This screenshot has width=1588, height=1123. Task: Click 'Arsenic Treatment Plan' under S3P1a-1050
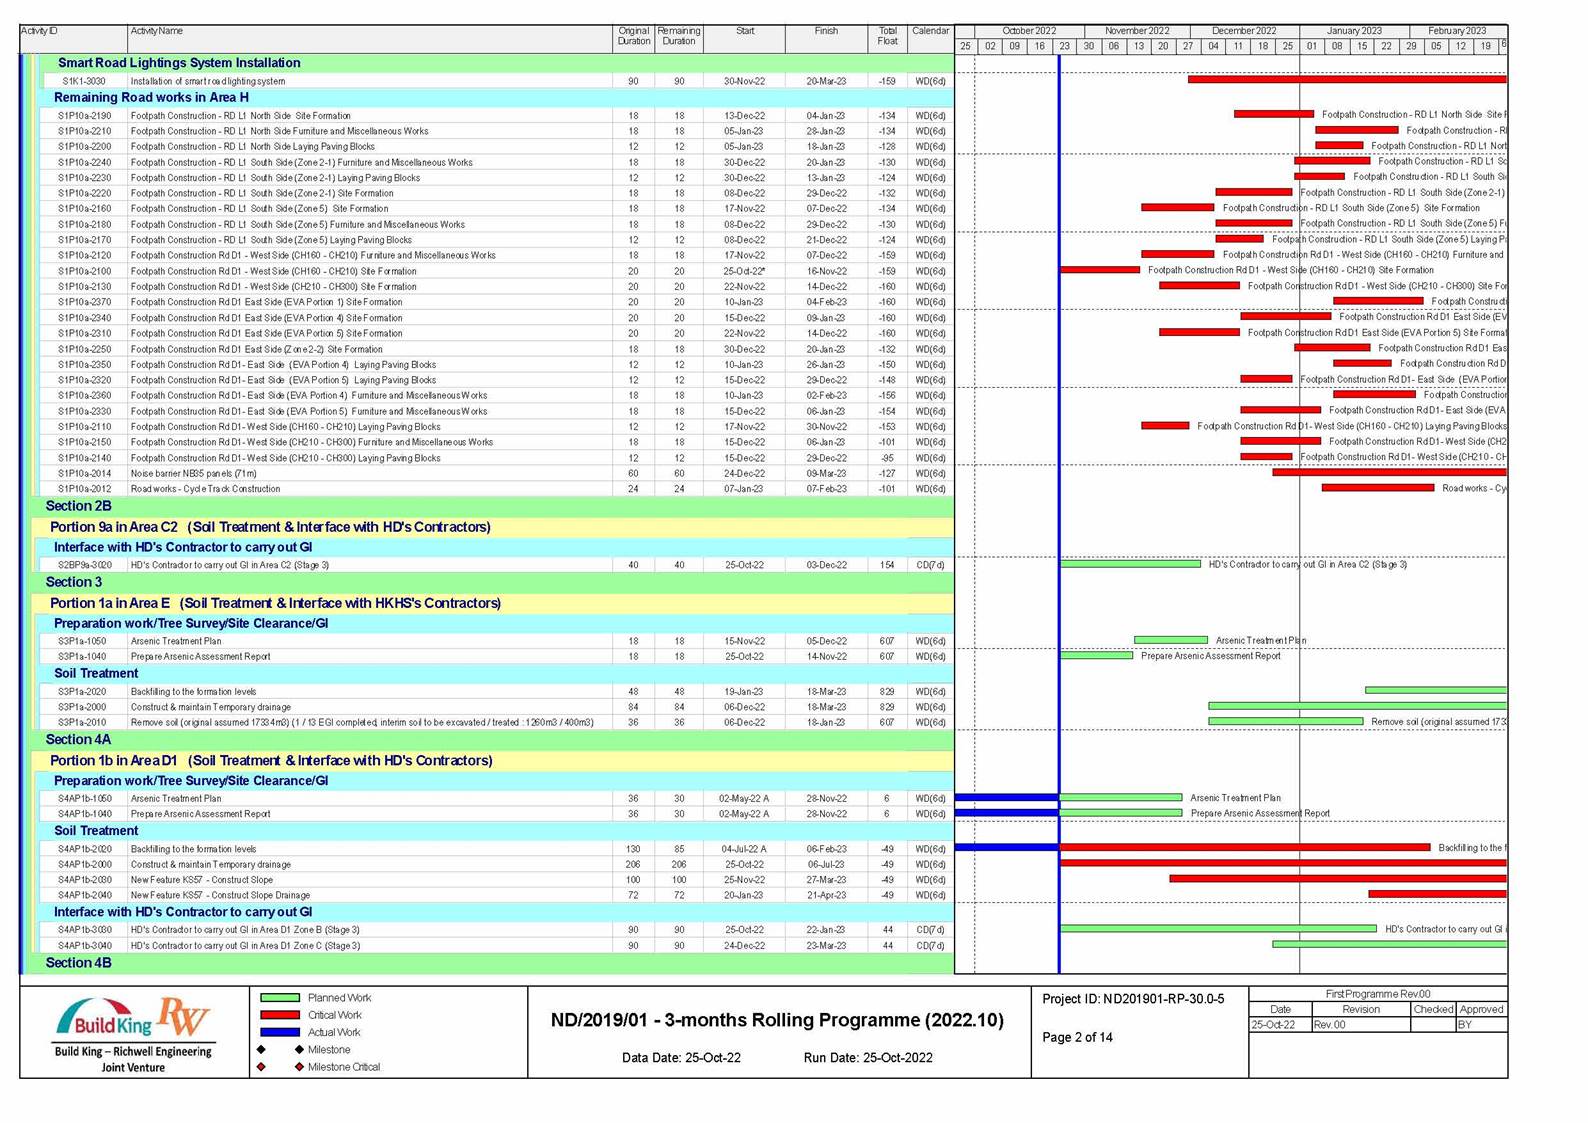click(176, 641)
